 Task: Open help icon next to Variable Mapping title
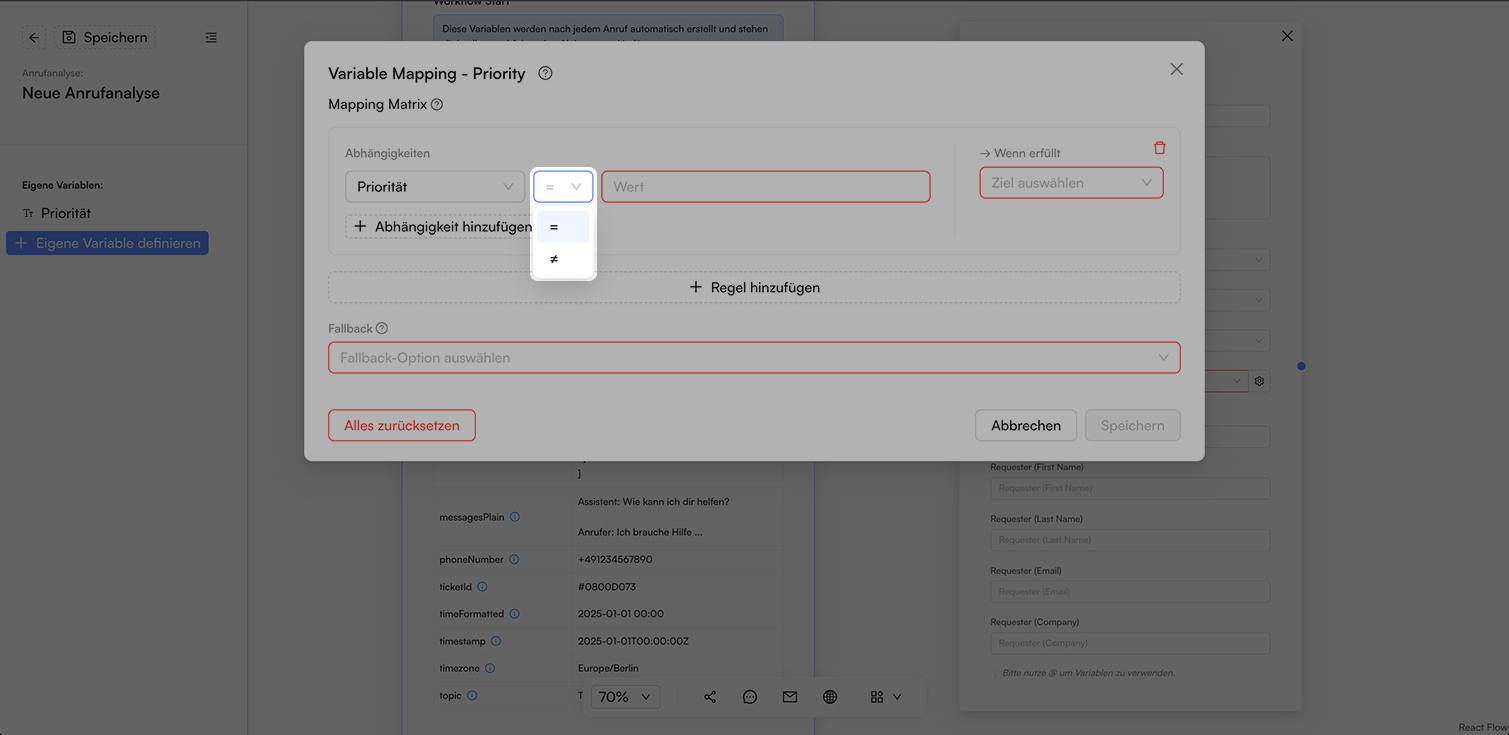coord(545,73)
